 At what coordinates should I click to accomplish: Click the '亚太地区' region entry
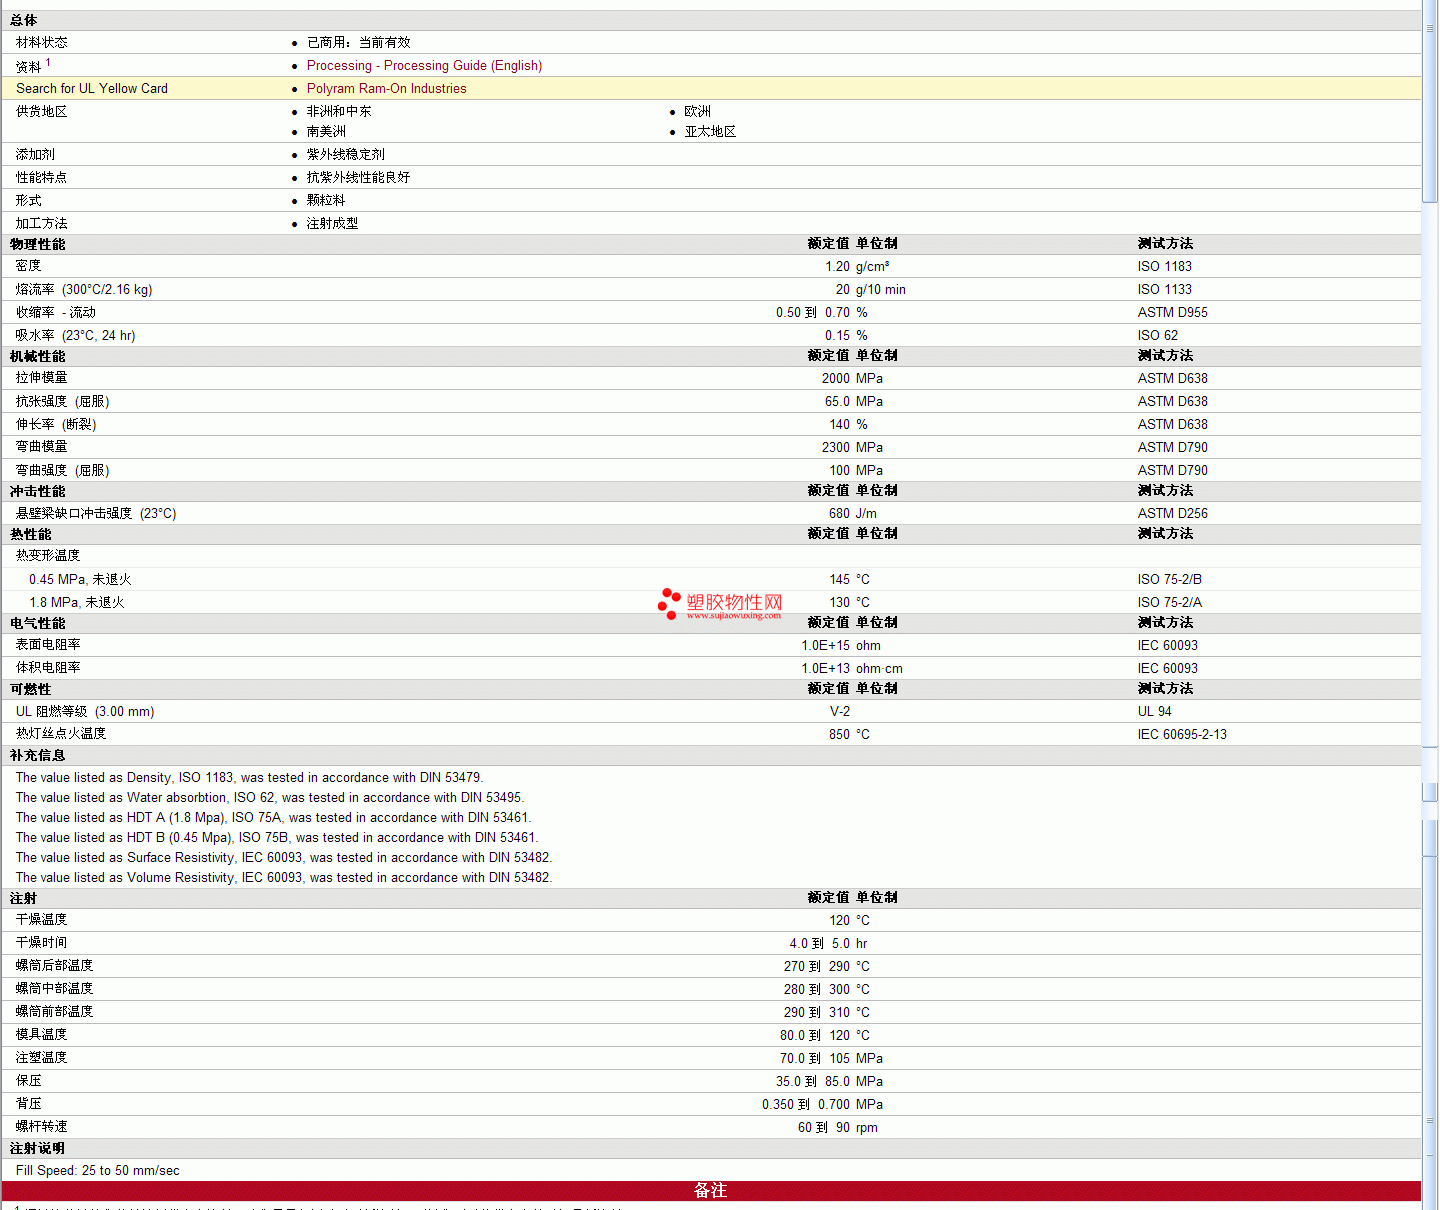coord(710,131)
